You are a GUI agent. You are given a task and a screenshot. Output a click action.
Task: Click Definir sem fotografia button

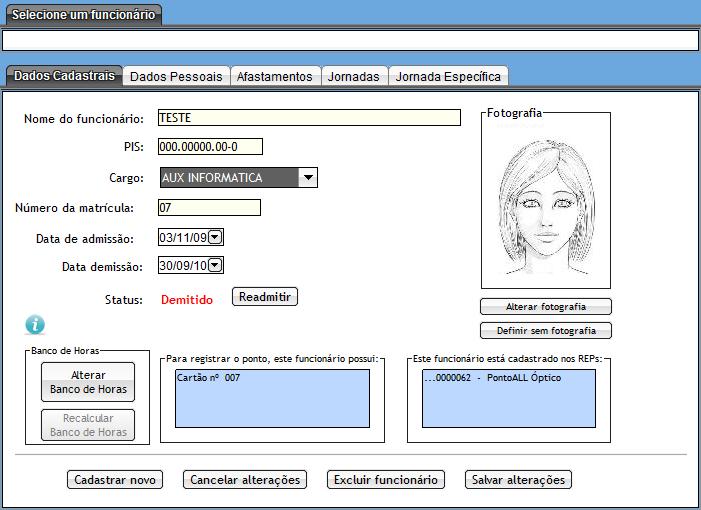coord(546,331)
